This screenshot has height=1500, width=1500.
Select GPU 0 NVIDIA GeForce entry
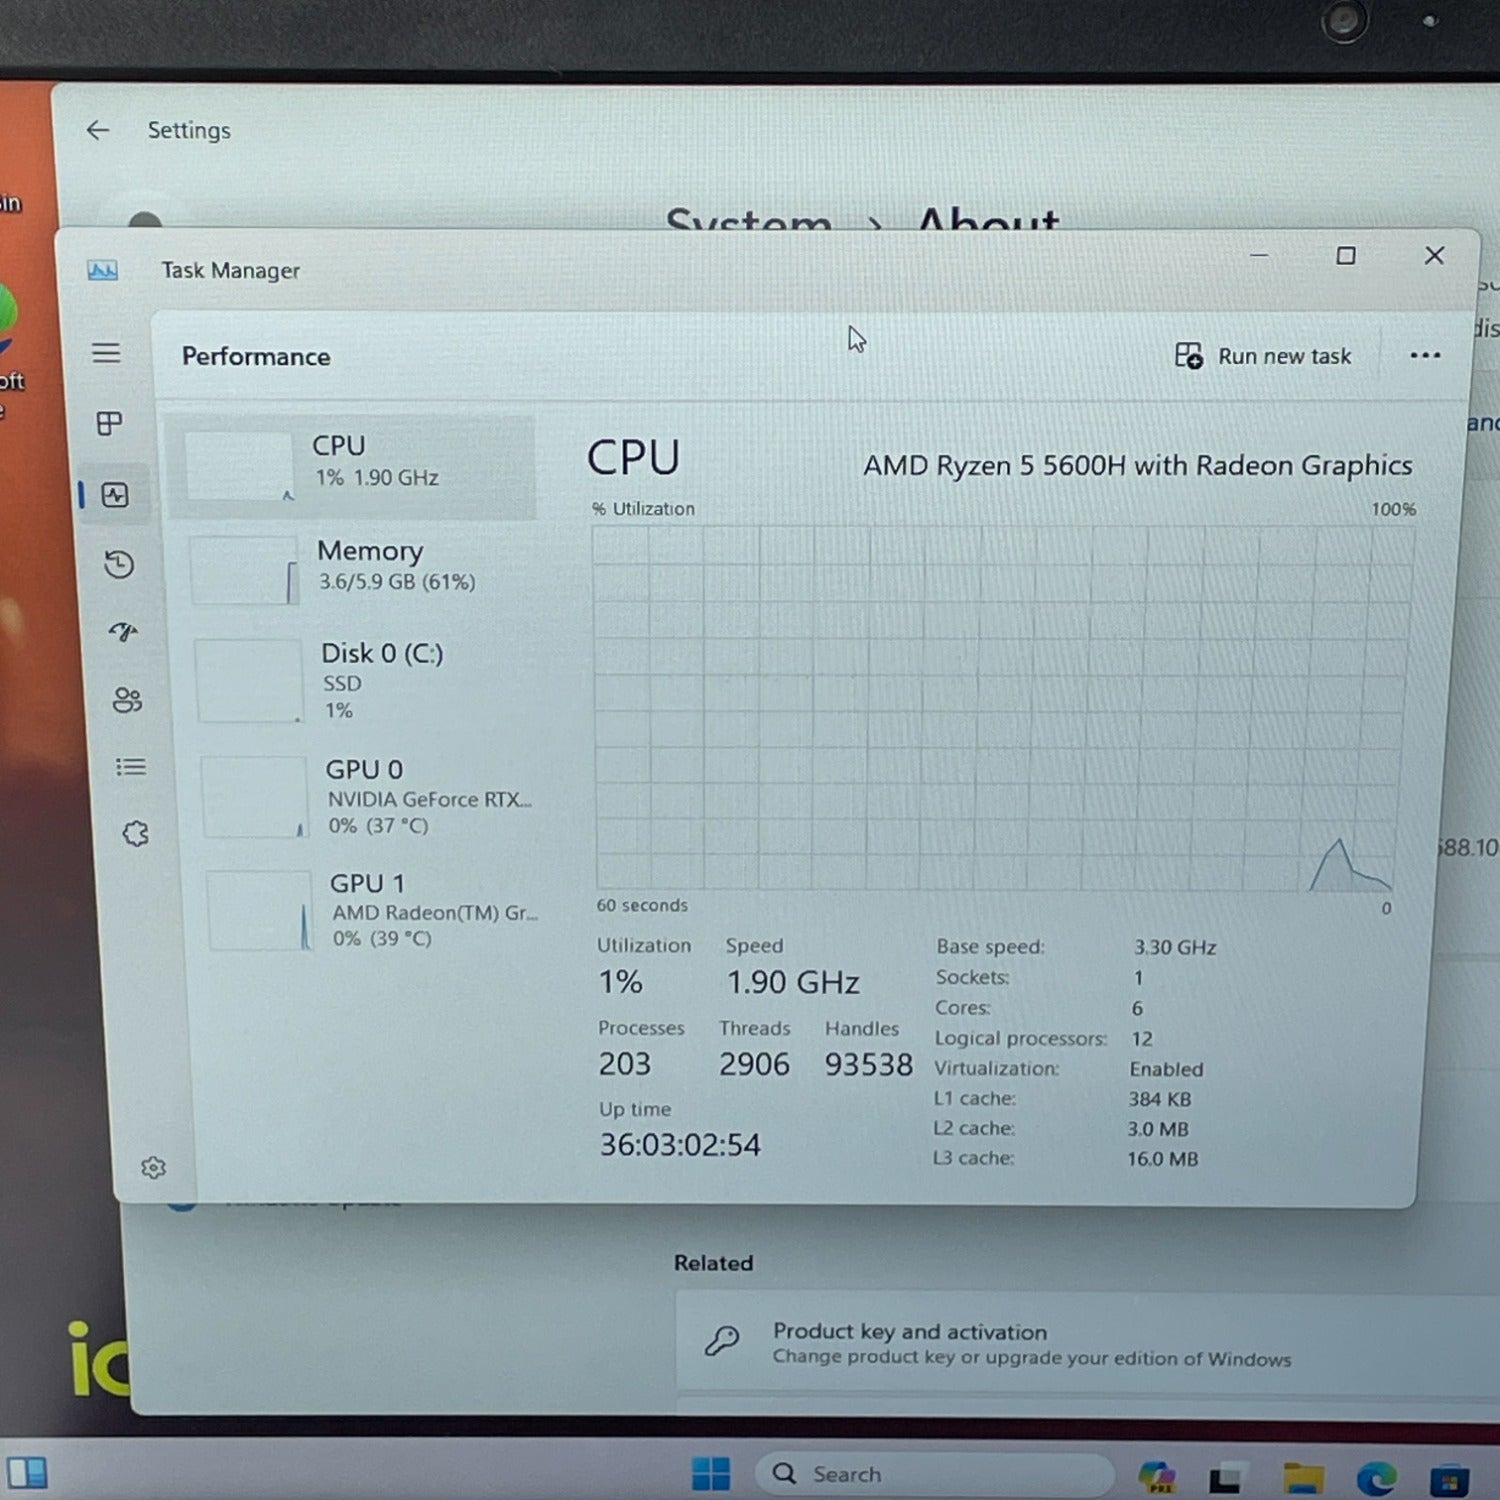click(370, 797)
